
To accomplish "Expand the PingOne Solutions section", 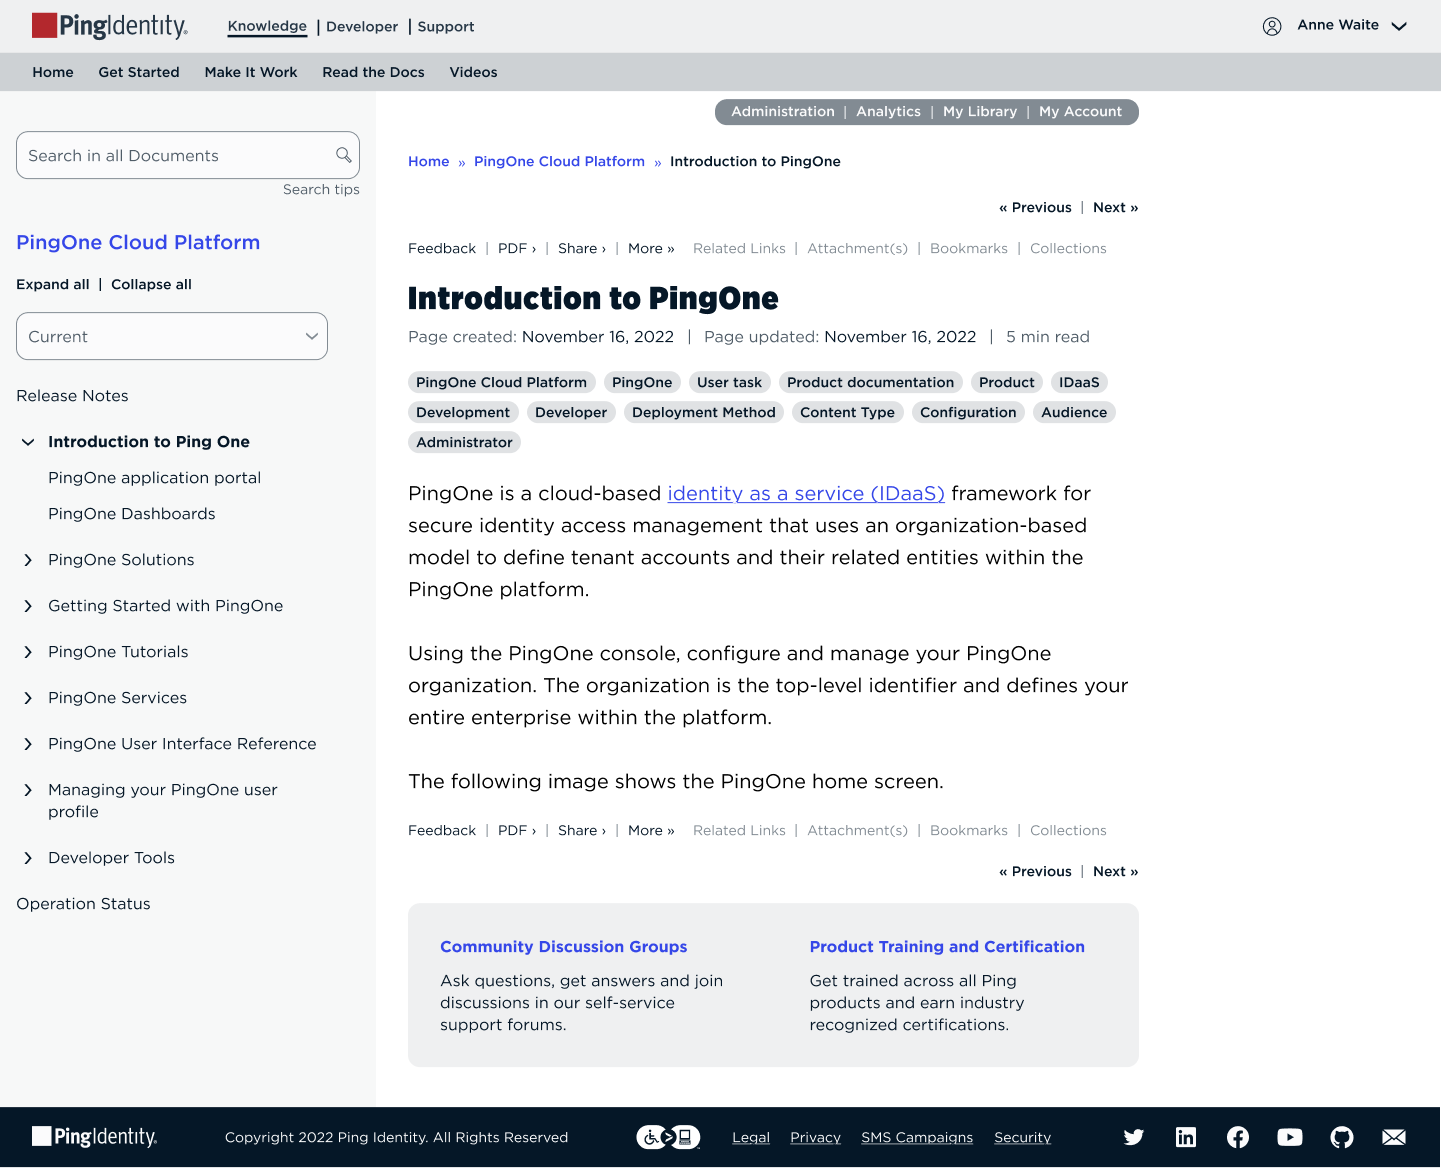I will (x=28, y=560).
